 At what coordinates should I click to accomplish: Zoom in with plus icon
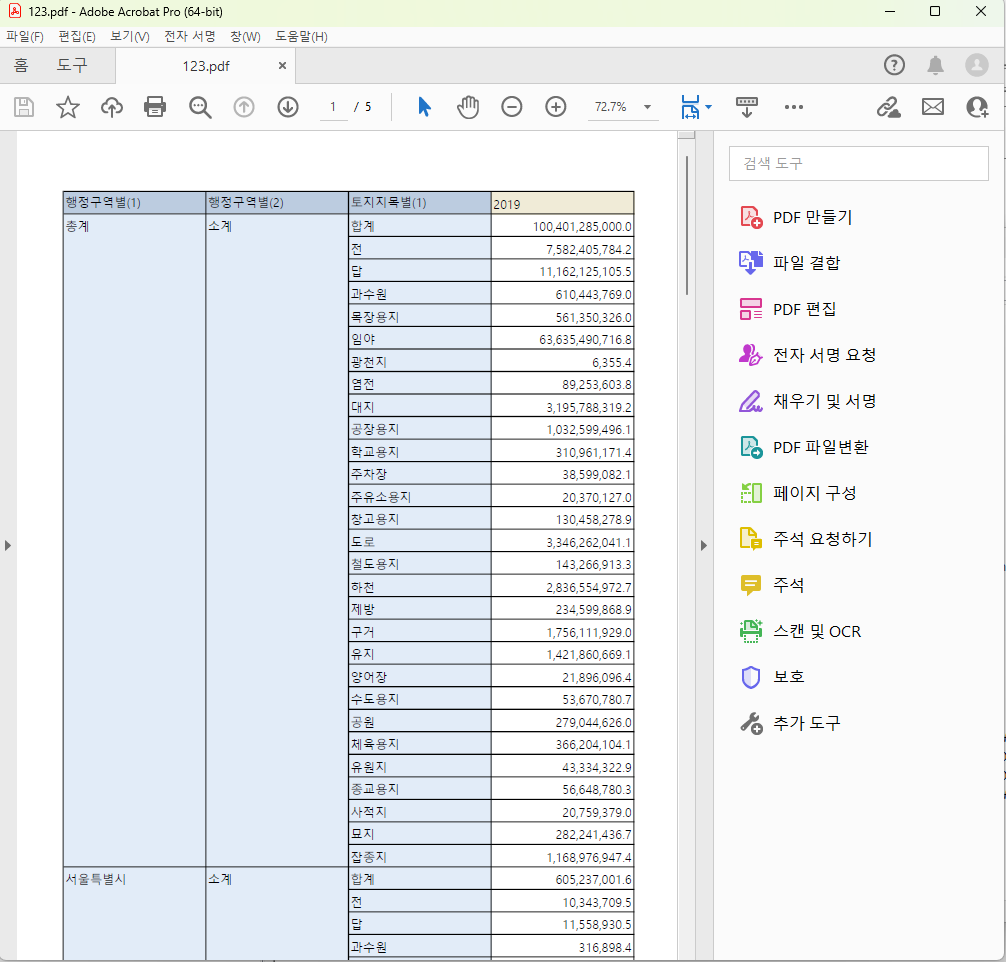click(x=556, y=107)
